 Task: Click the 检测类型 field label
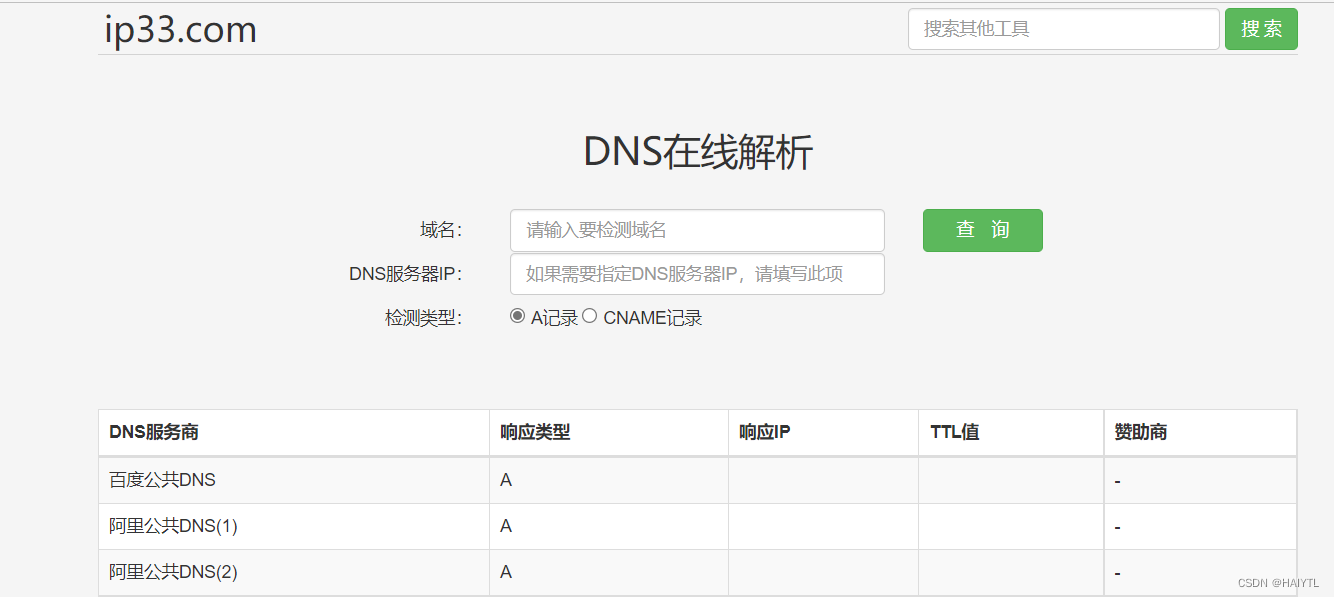point(424,318)
